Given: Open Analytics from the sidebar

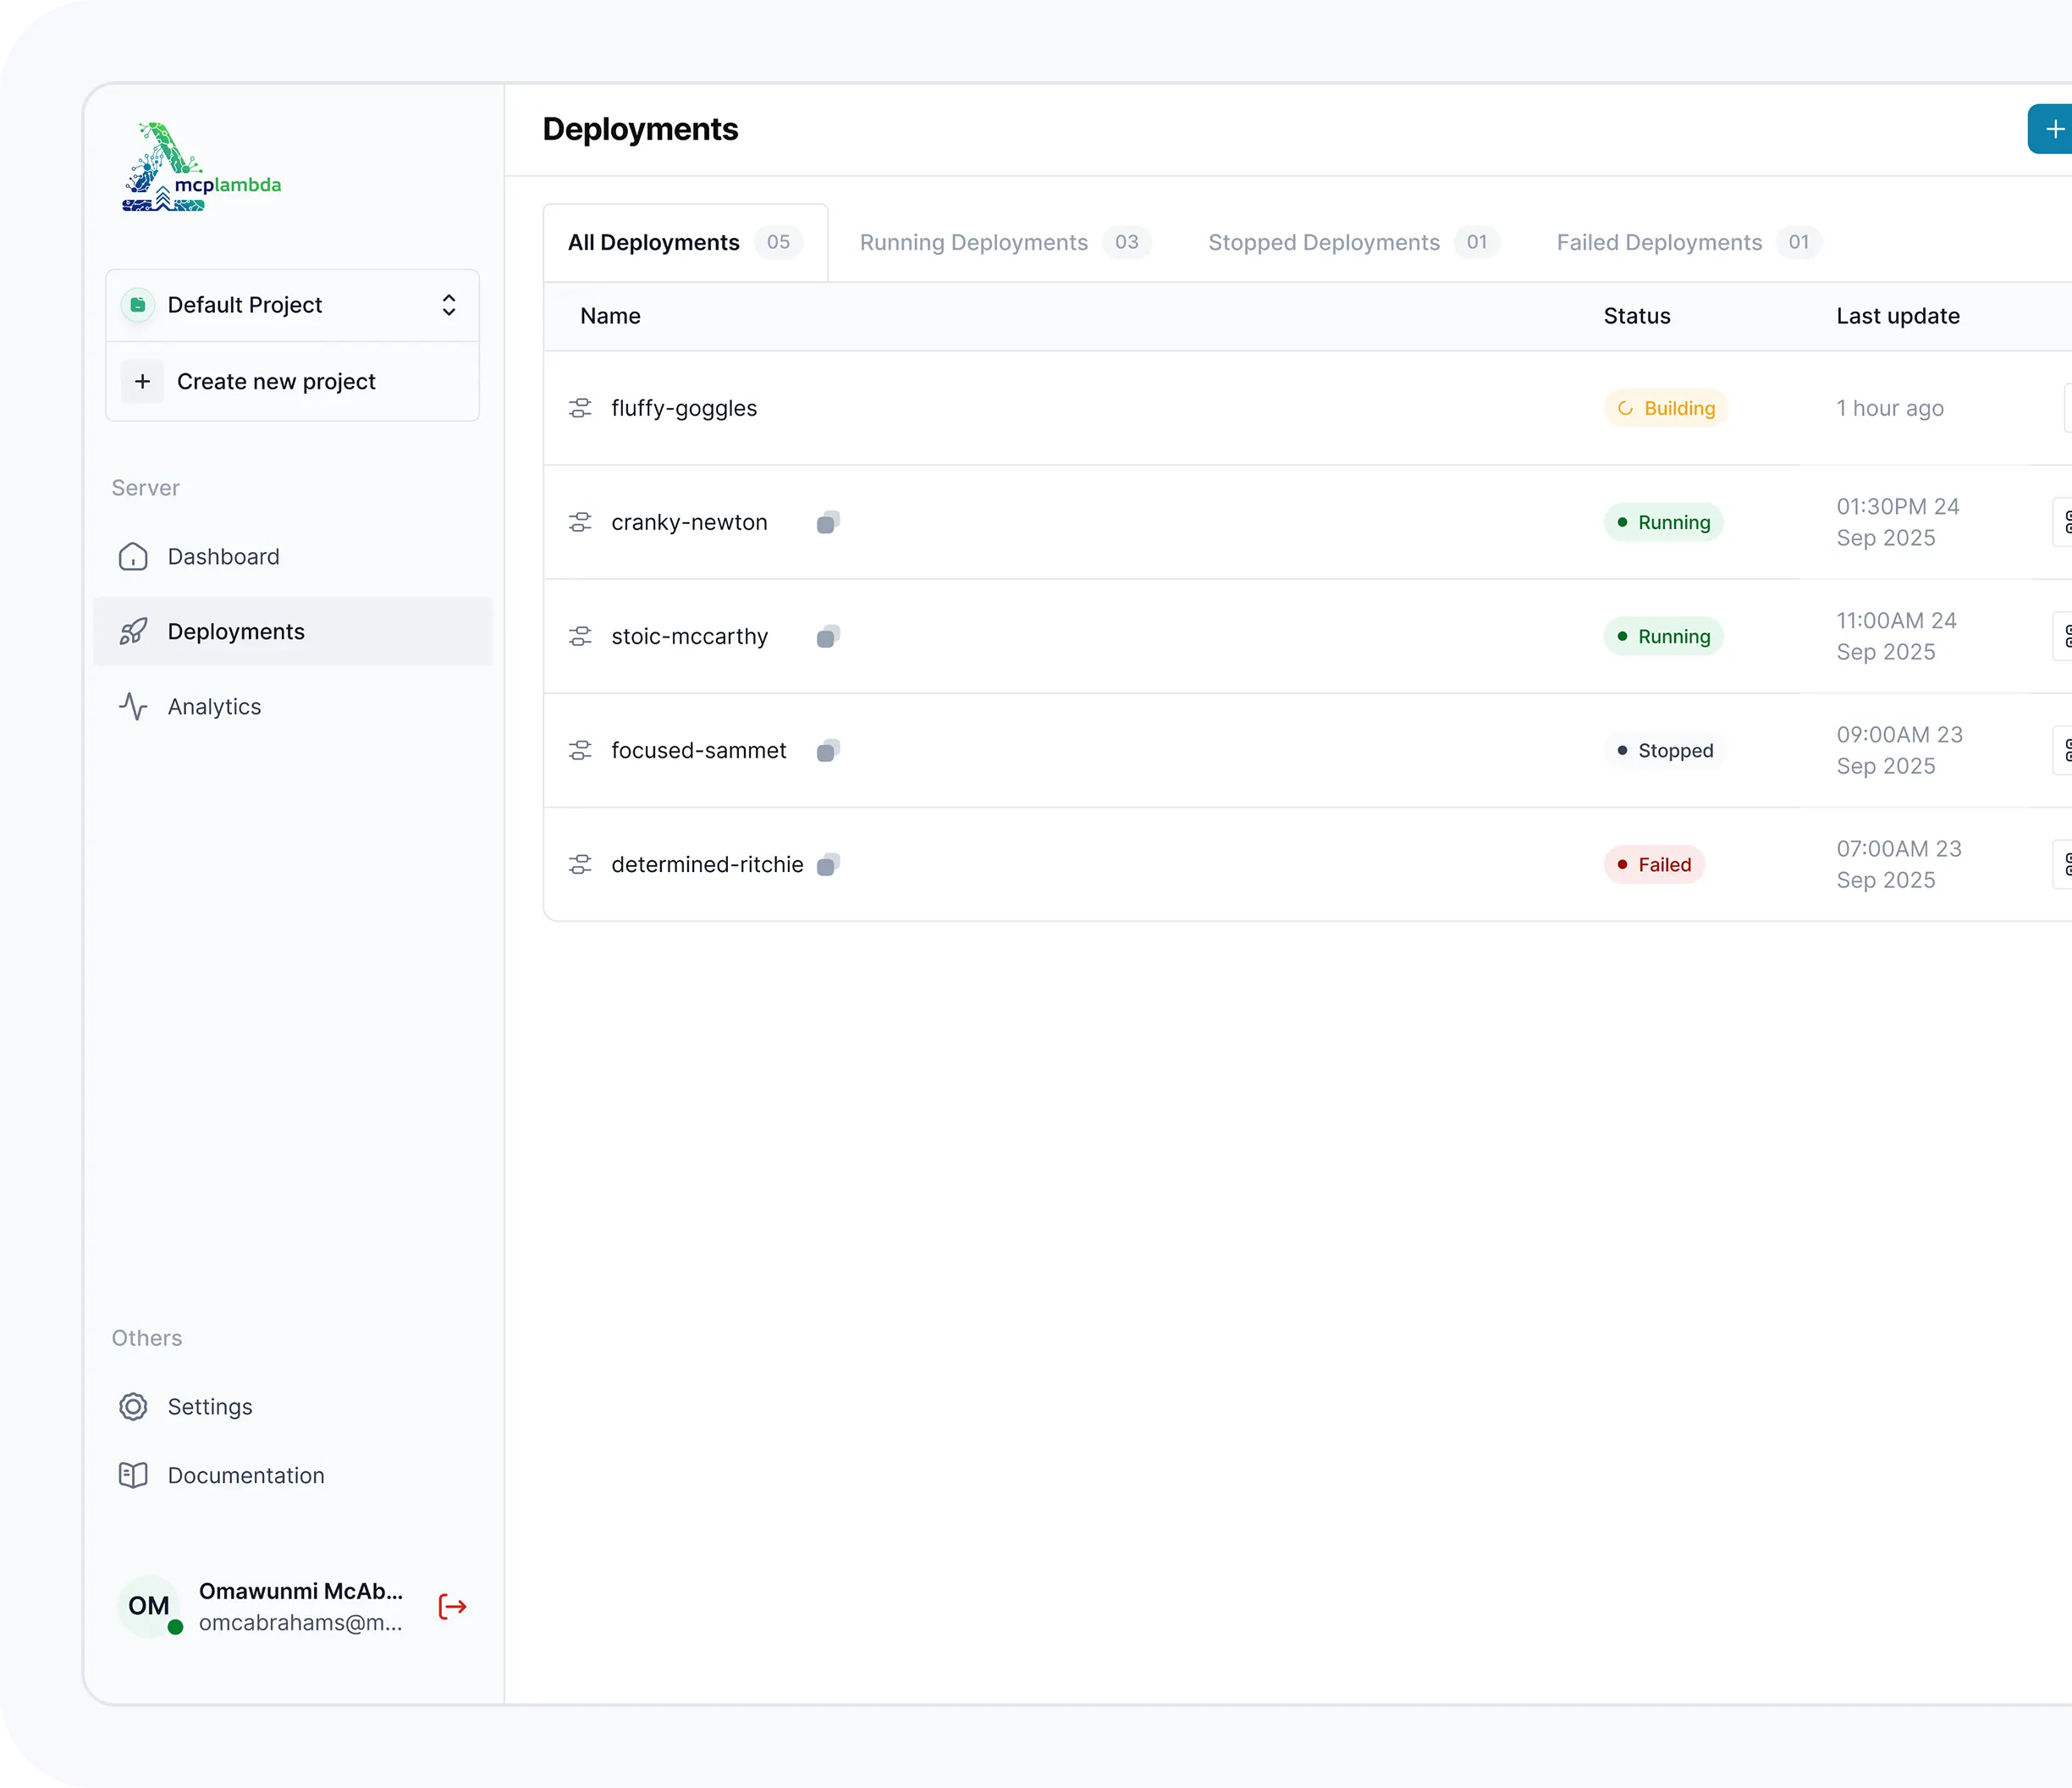Looking at the screenshot, I should (214, 706).
